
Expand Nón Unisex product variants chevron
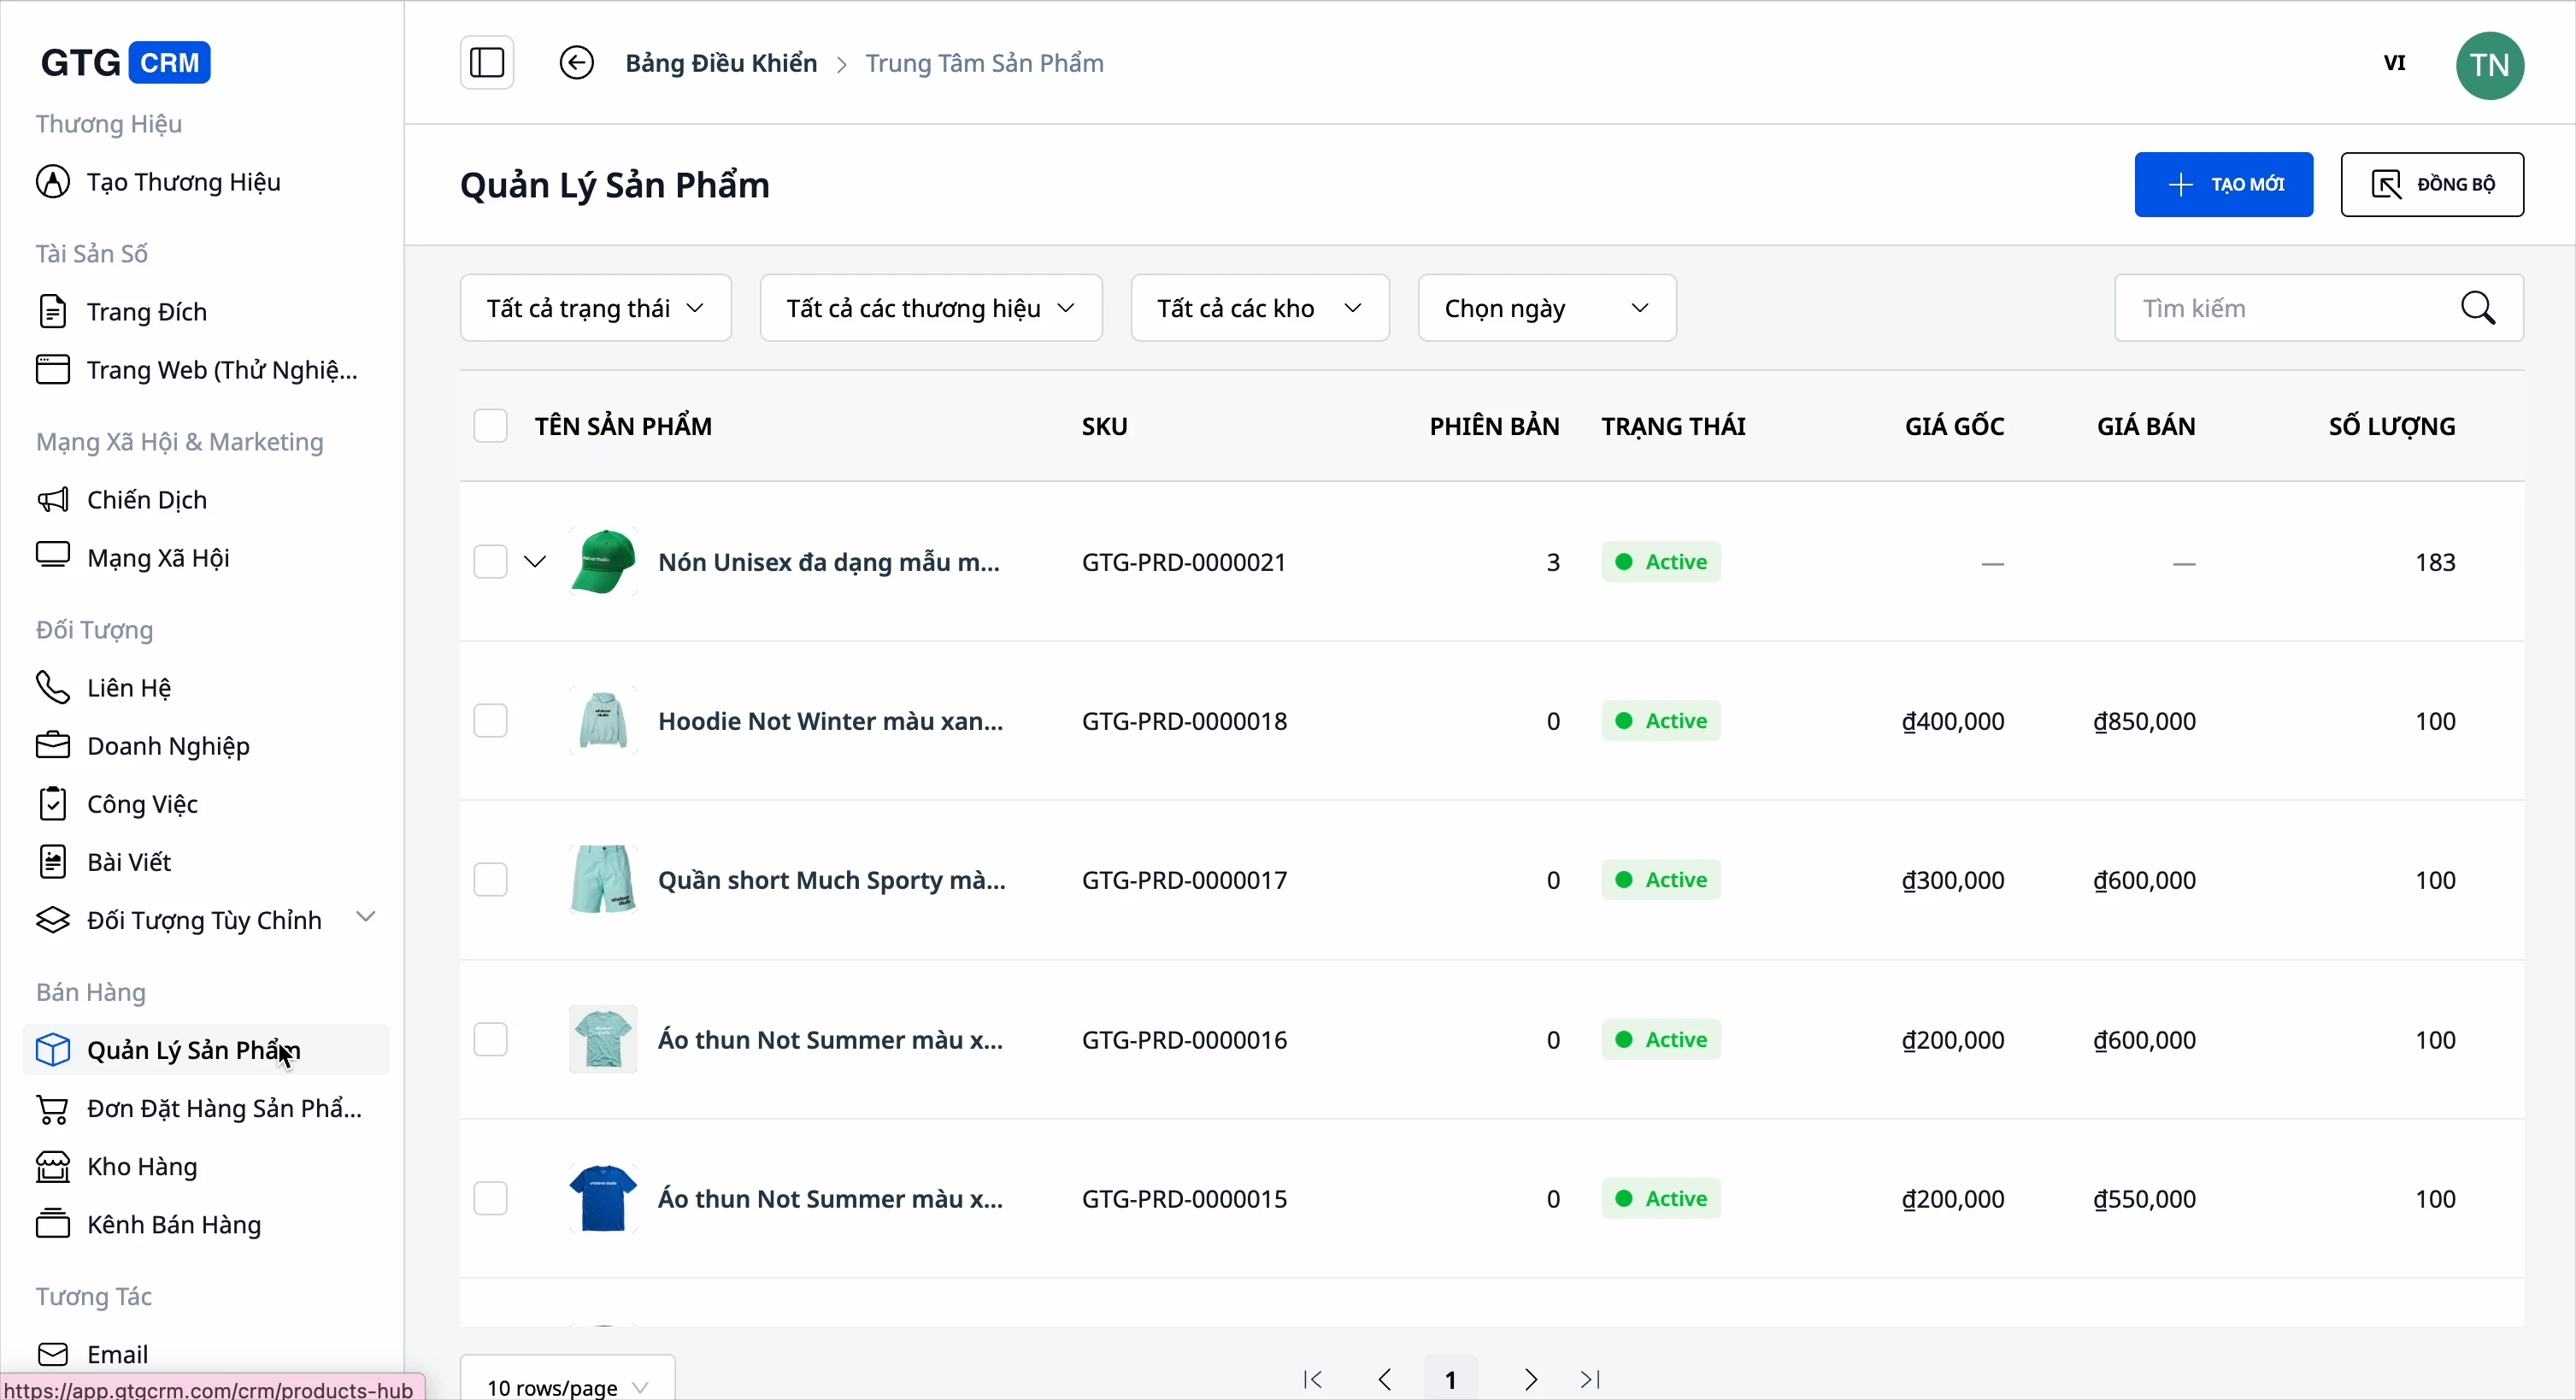(x=535, y=562)
